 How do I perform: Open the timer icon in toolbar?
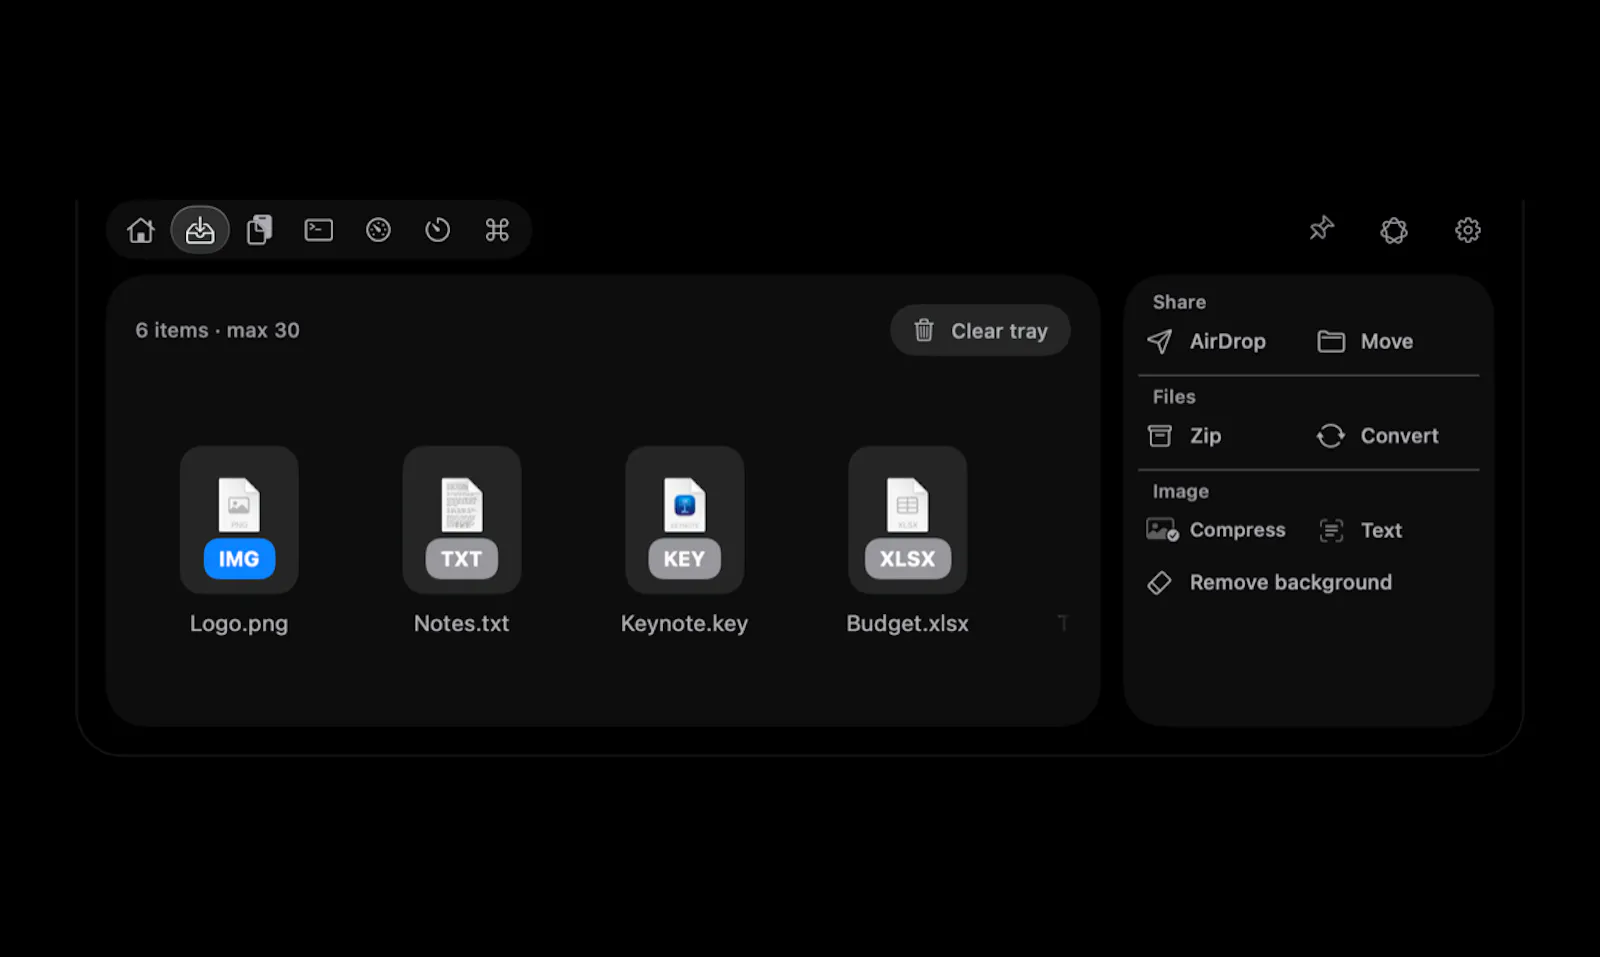[438, 230]
